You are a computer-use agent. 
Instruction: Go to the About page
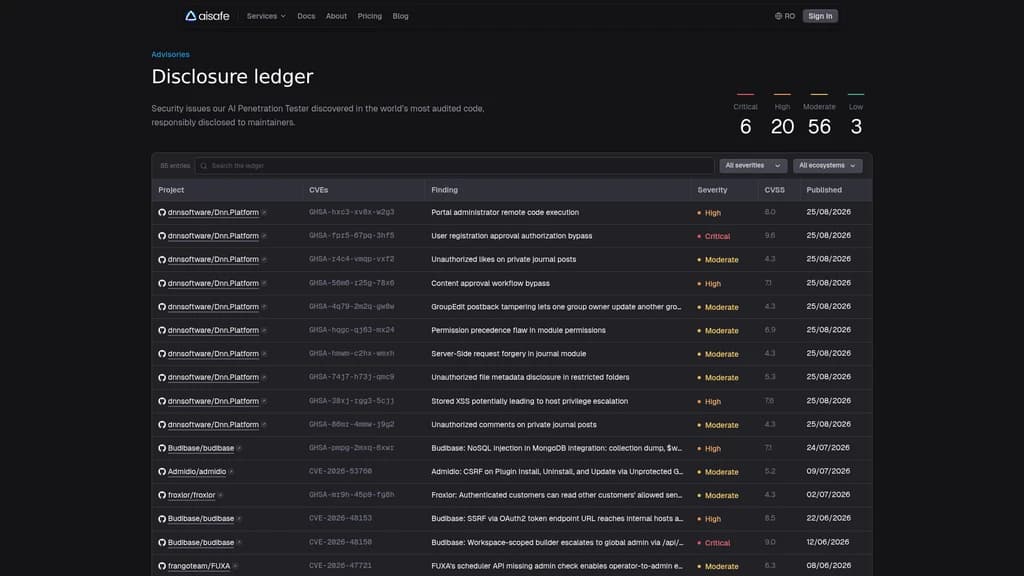tap(336, 16)
